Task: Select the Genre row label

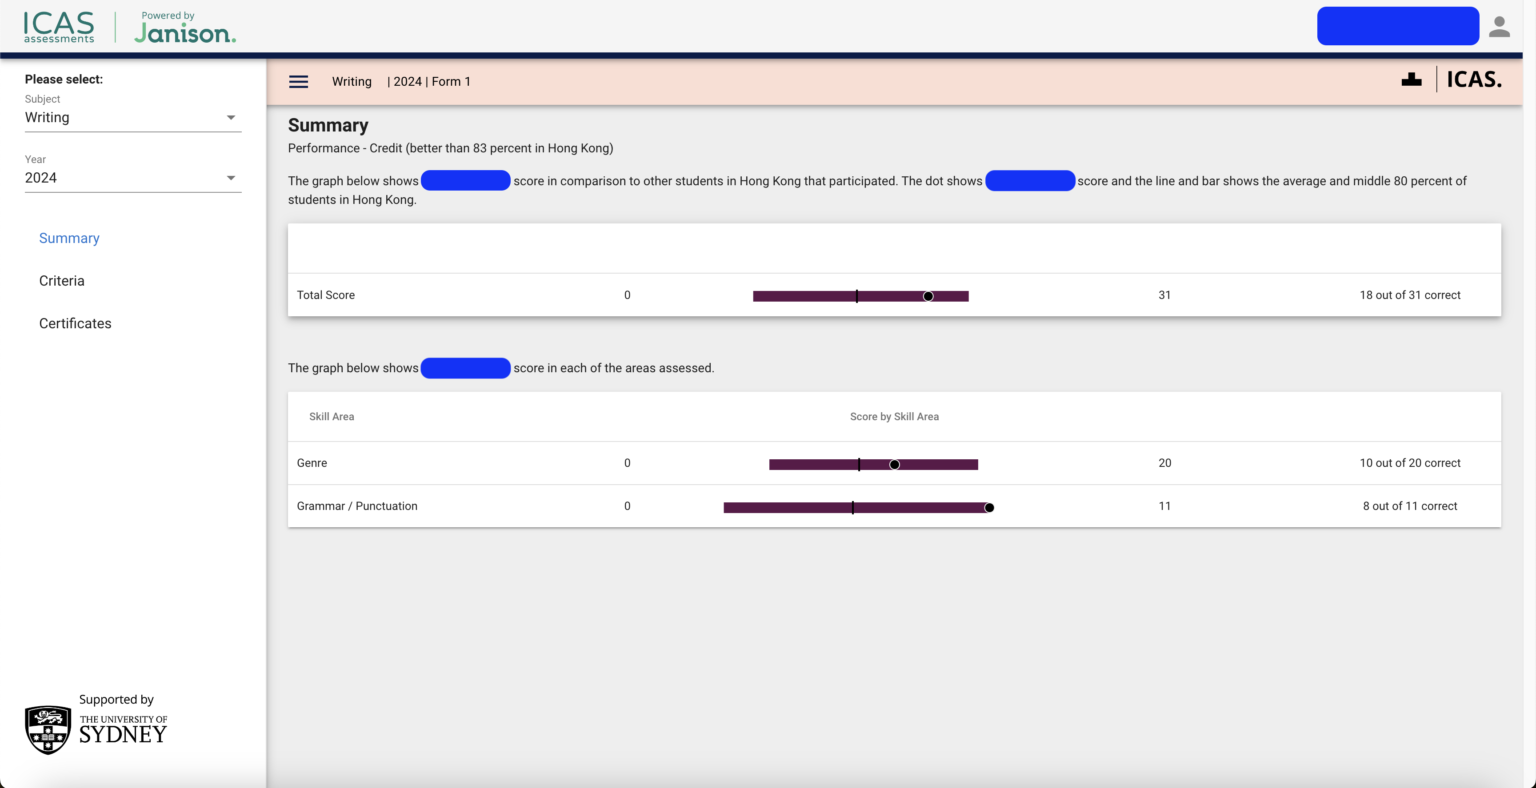Action: tap(312, 463)
